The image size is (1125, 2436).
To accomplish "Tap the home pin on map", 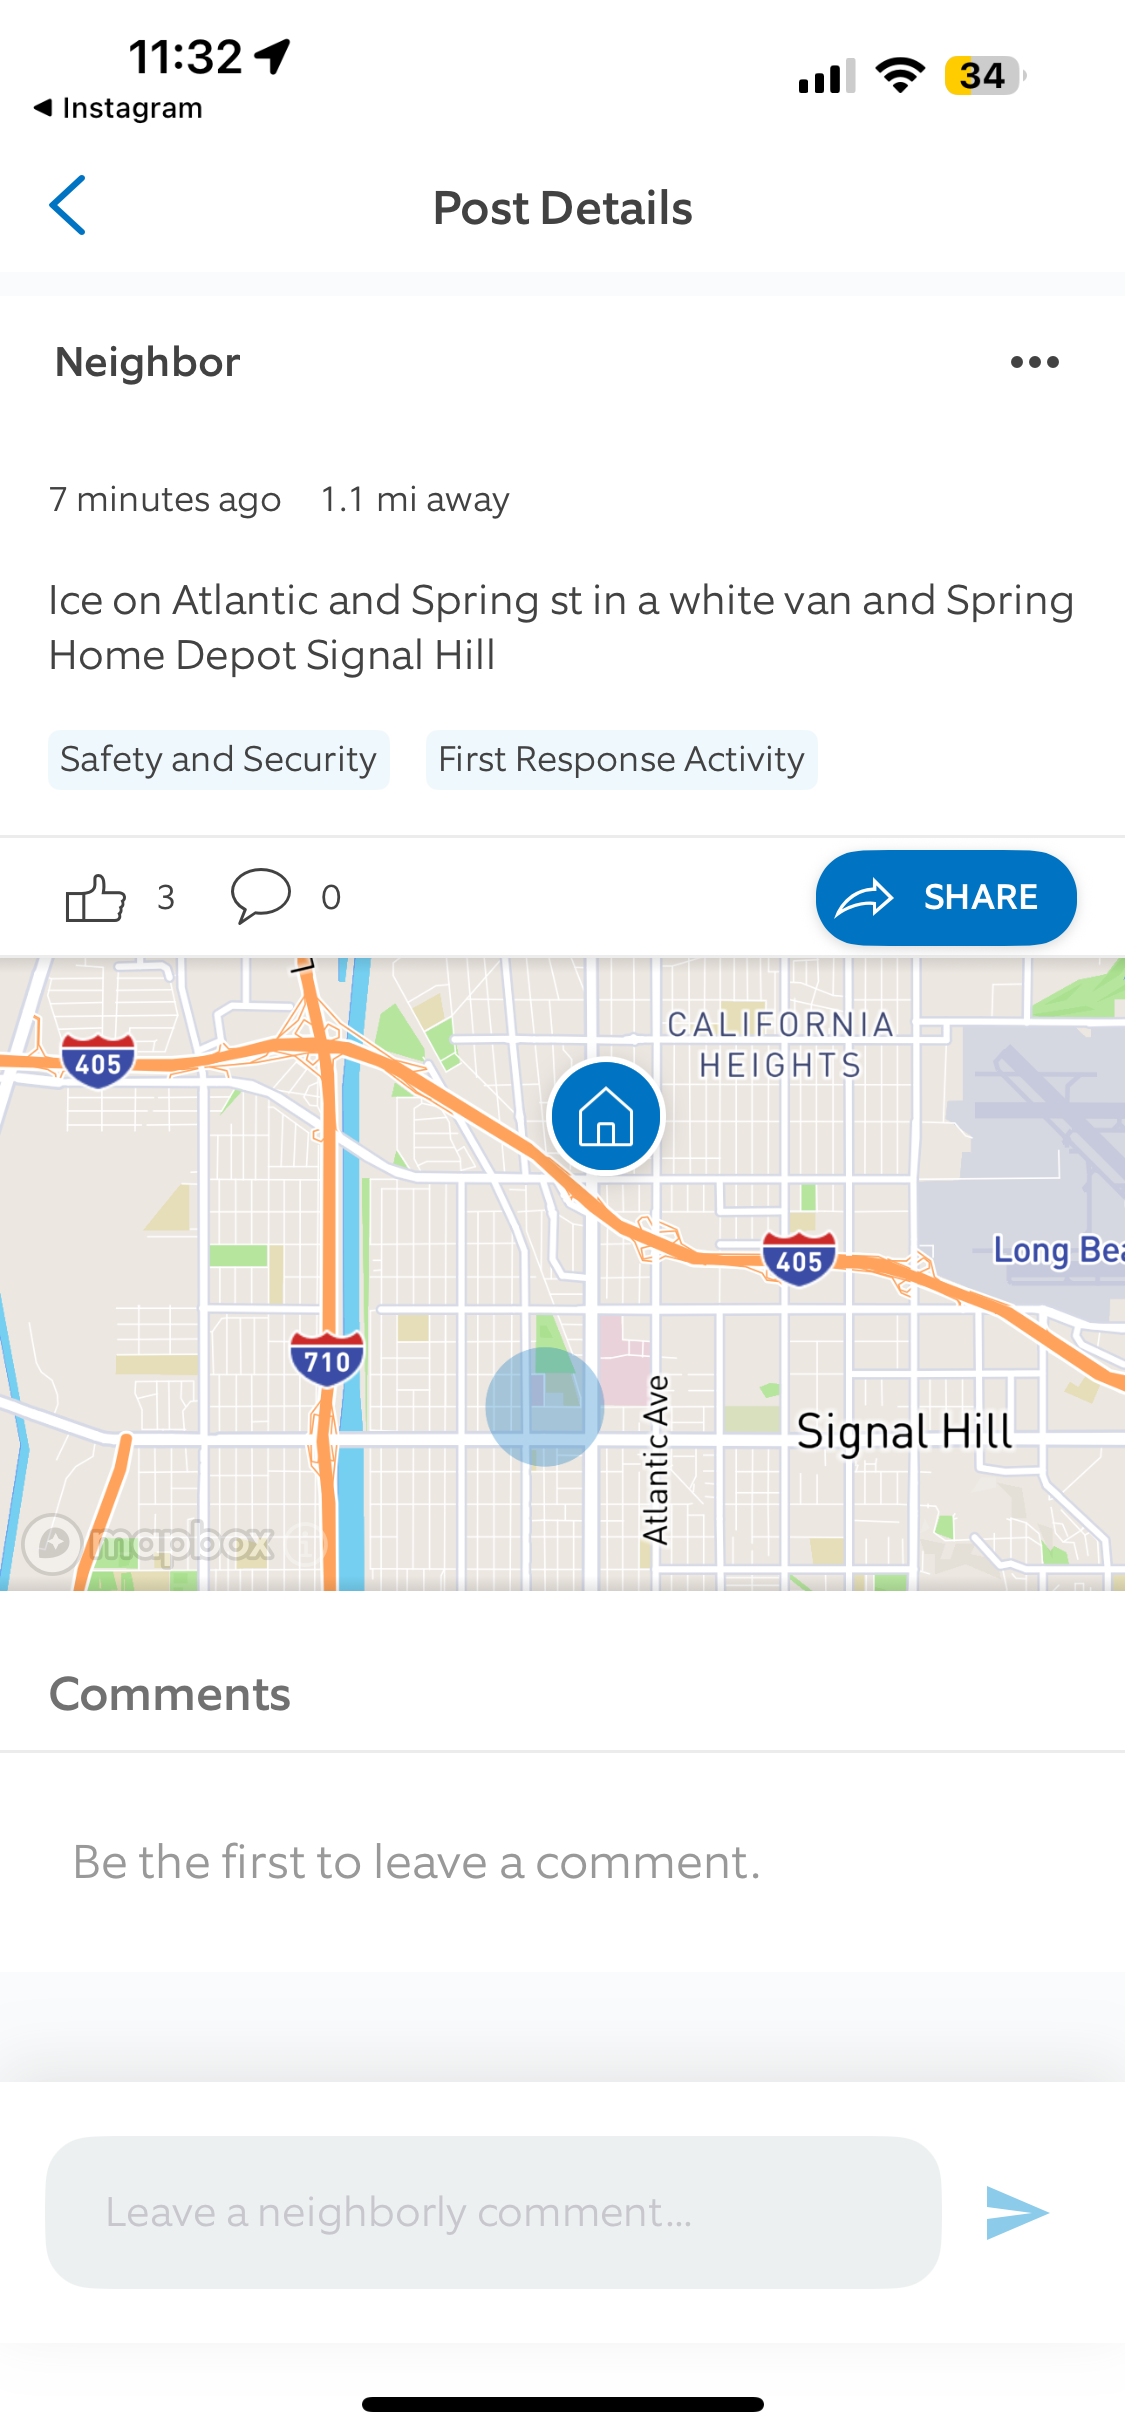I will point(605,1116).
